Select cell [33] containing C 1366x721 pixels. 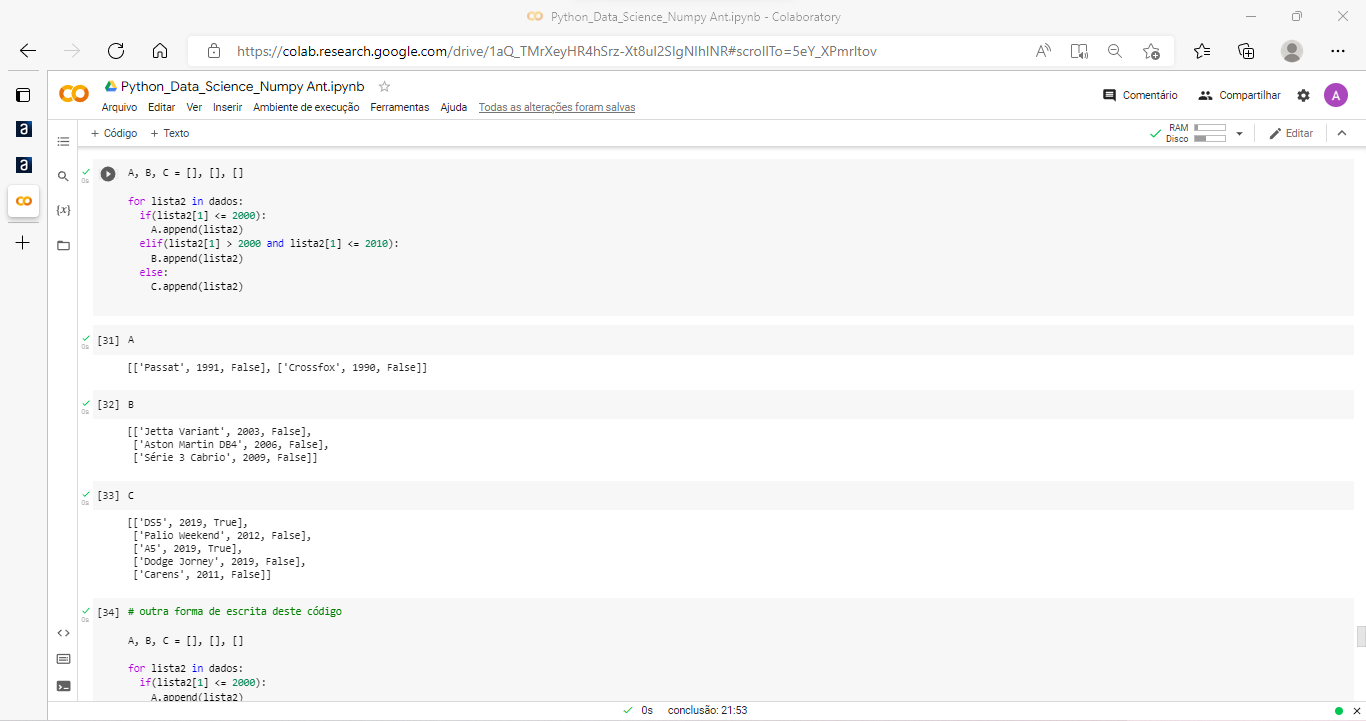click(723, 495)
